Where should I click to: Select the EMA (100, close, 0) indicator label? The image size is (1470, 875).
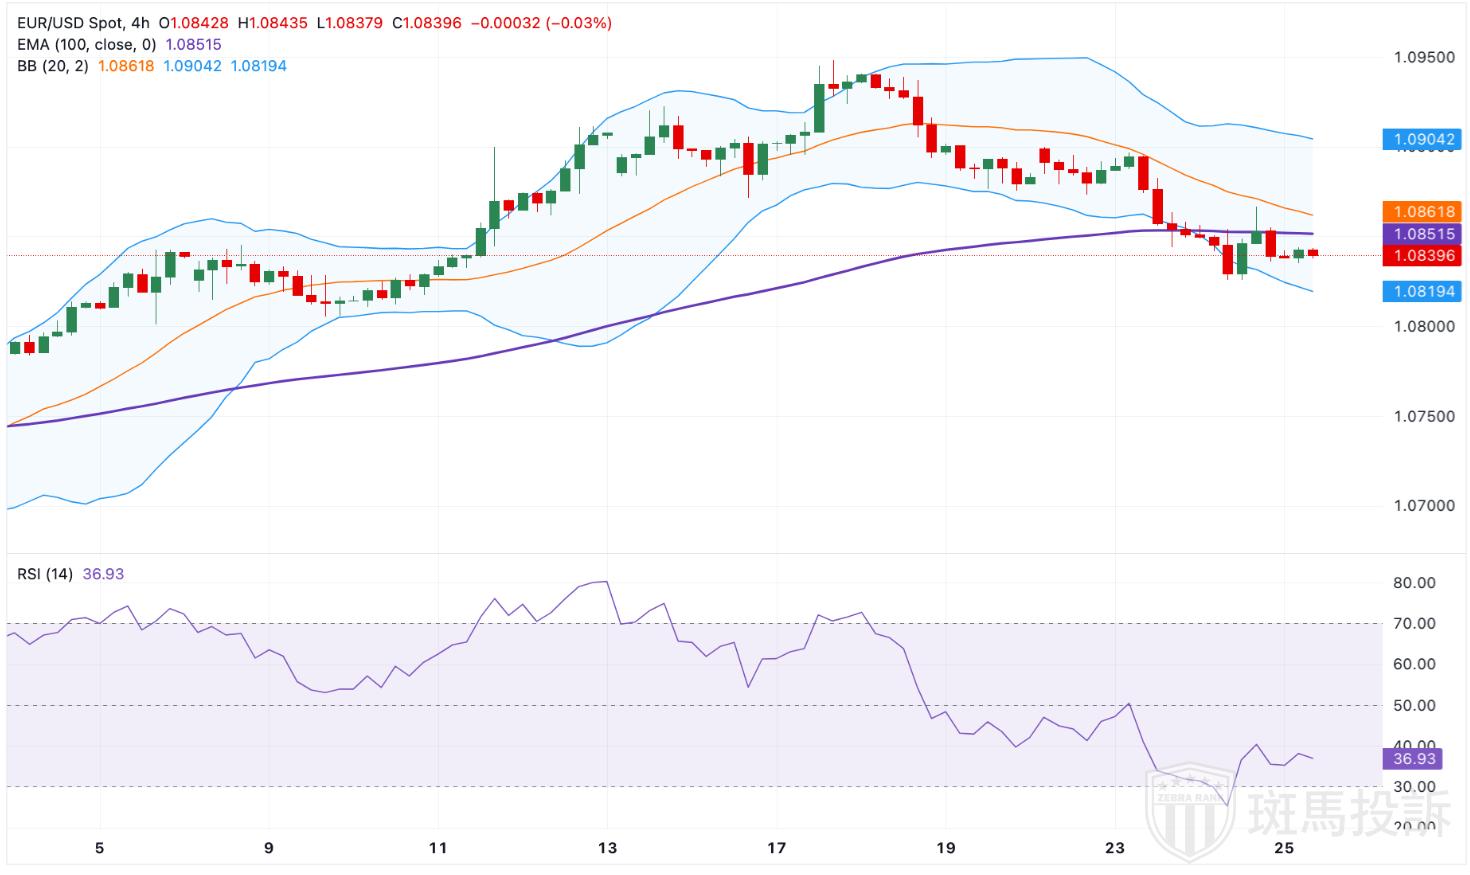tap(87, 44)
